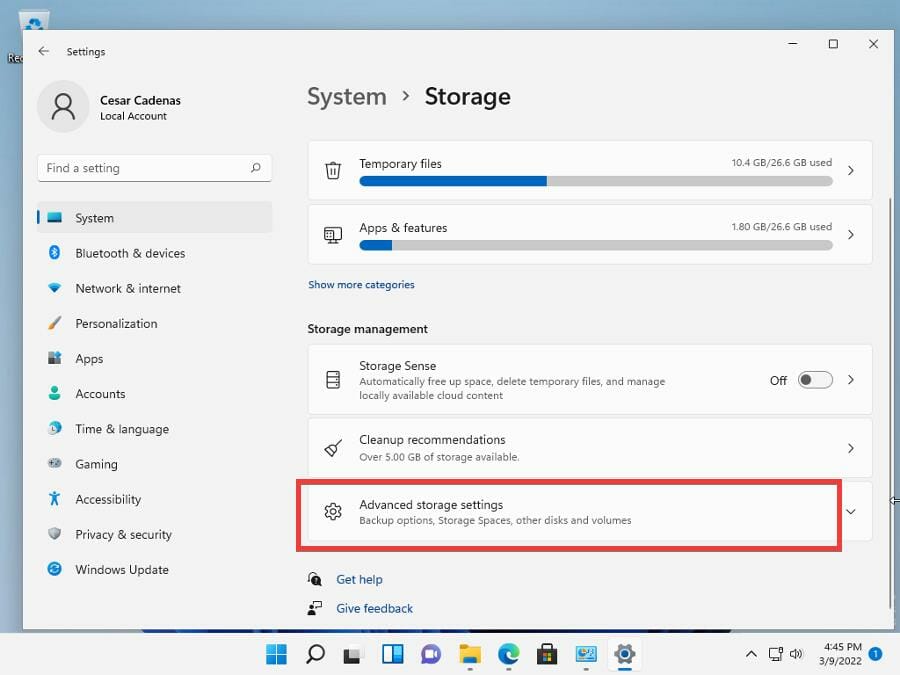Click the Privacy & security shield icon
Viewport: 900px width, 675px height.
coord(55,534)
